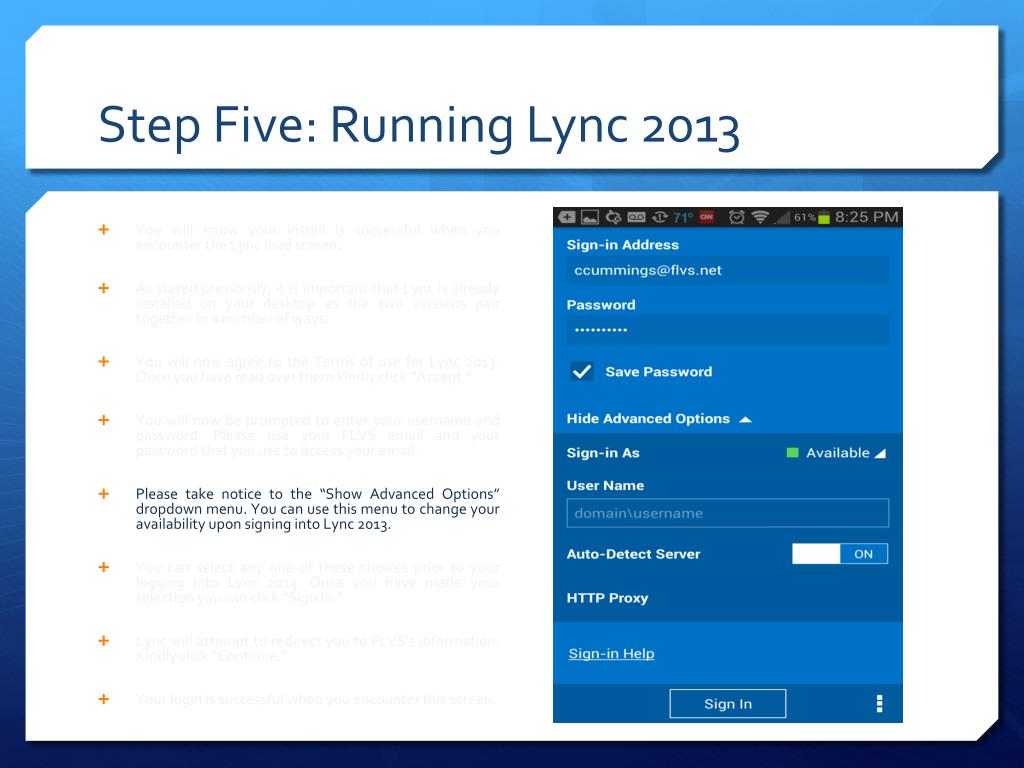Click the Auto-Detect Server label

click(x=633, y=554)
